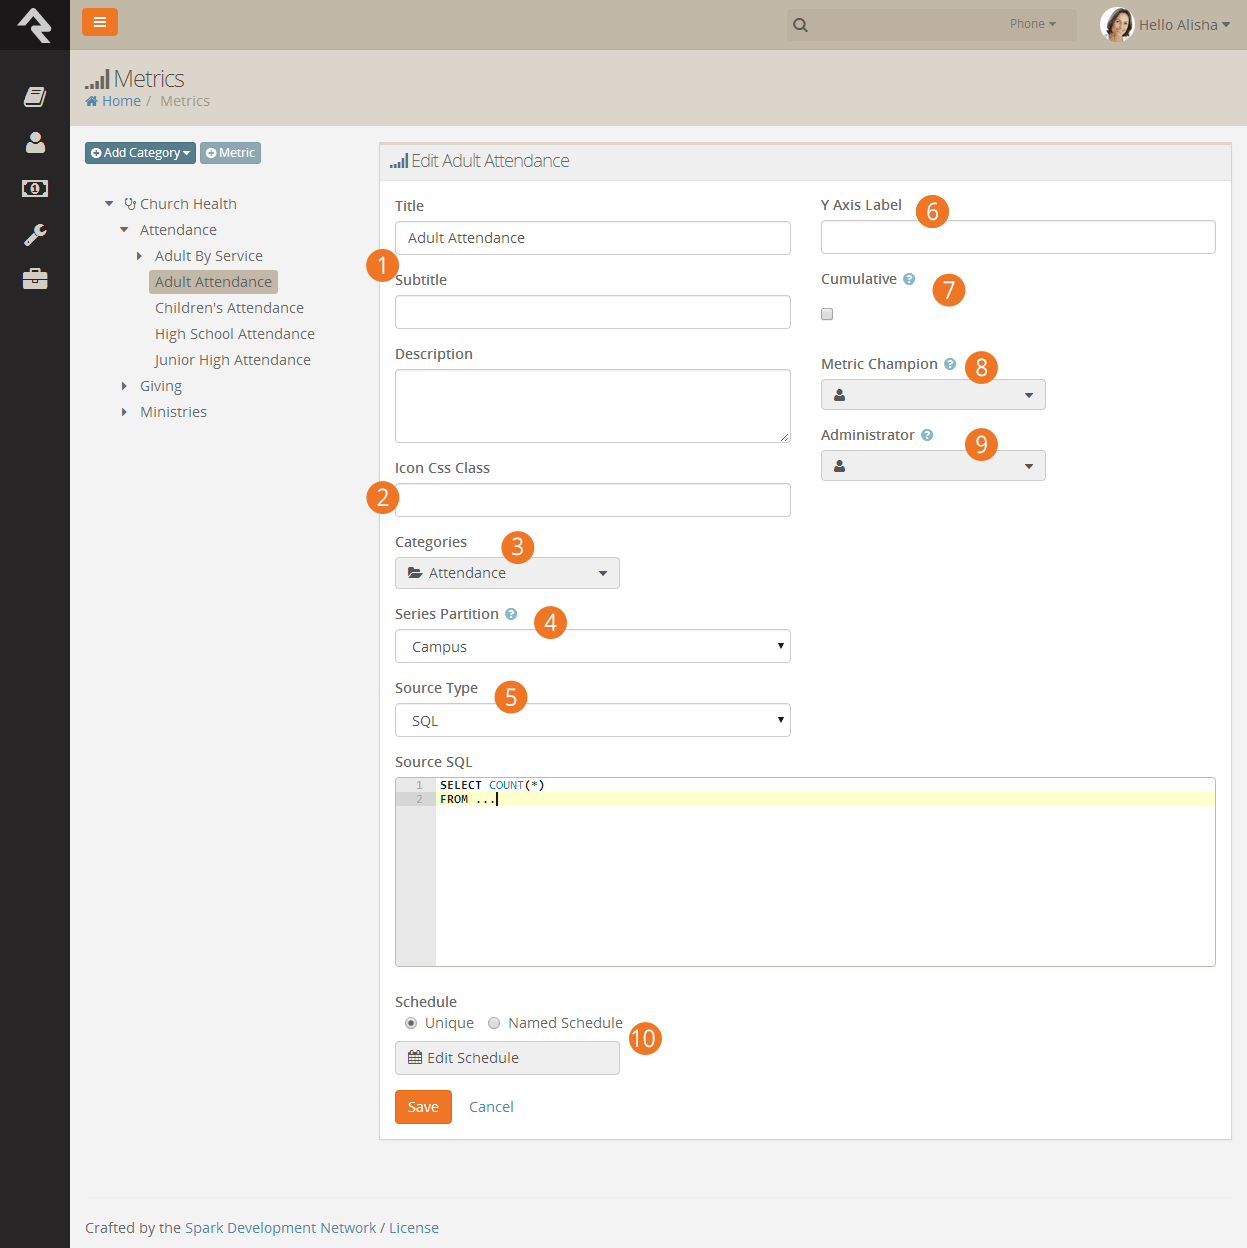The height and width of the screenshot is (1248, 1247).
Task: Save the metric changes
Action: tap(423, 1107)
